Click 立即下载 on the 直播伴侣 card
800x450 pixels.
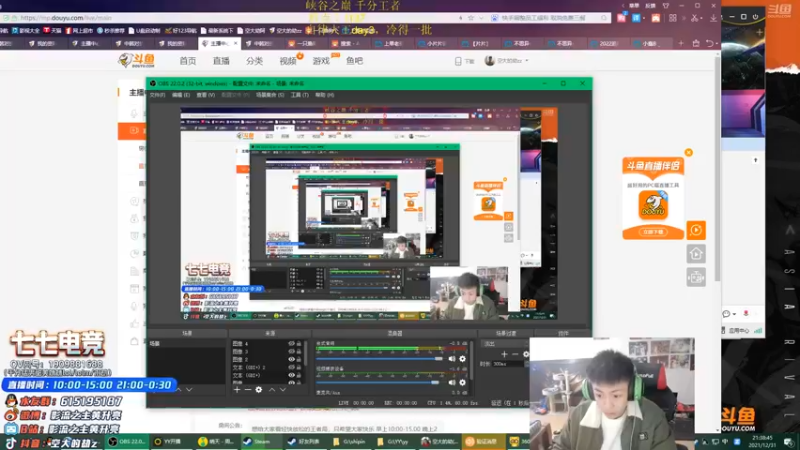click(653, 232)
